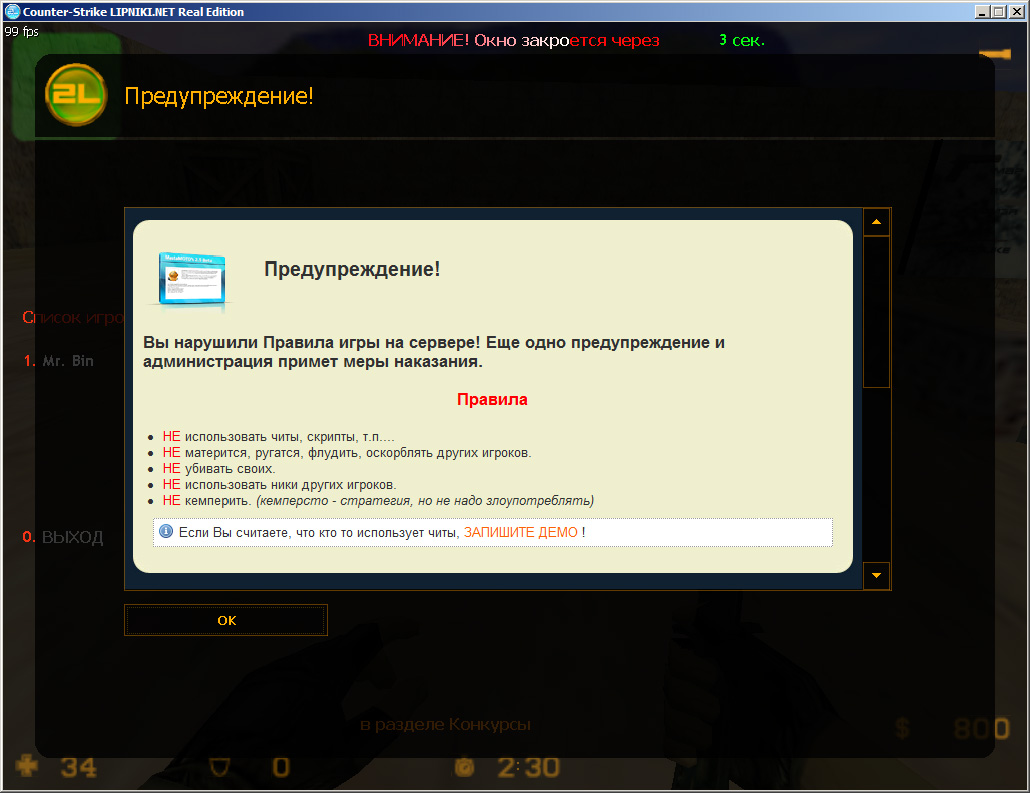The width and height of the screenshot is (1030, 793).
Task: Click the health cross icon in HUD
Action: (x=26, y=766)
